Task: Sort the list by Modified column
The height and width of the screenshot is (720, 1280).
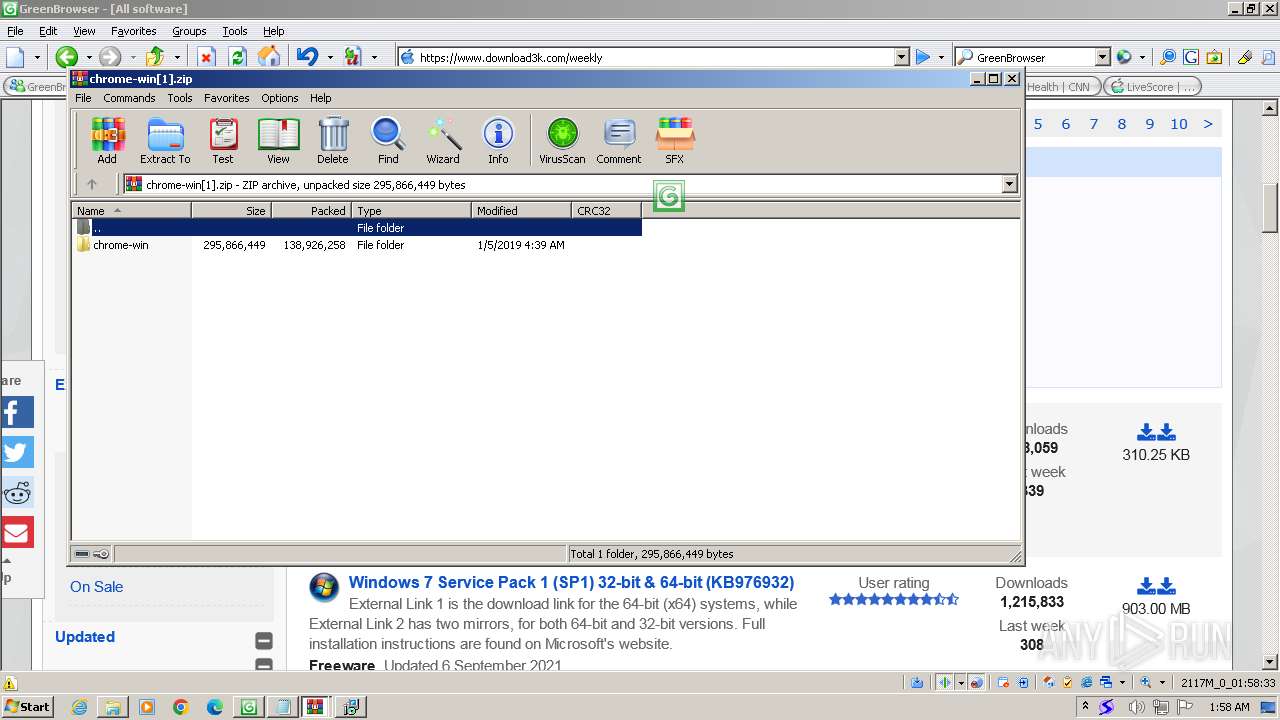Action: pos(521,211)
